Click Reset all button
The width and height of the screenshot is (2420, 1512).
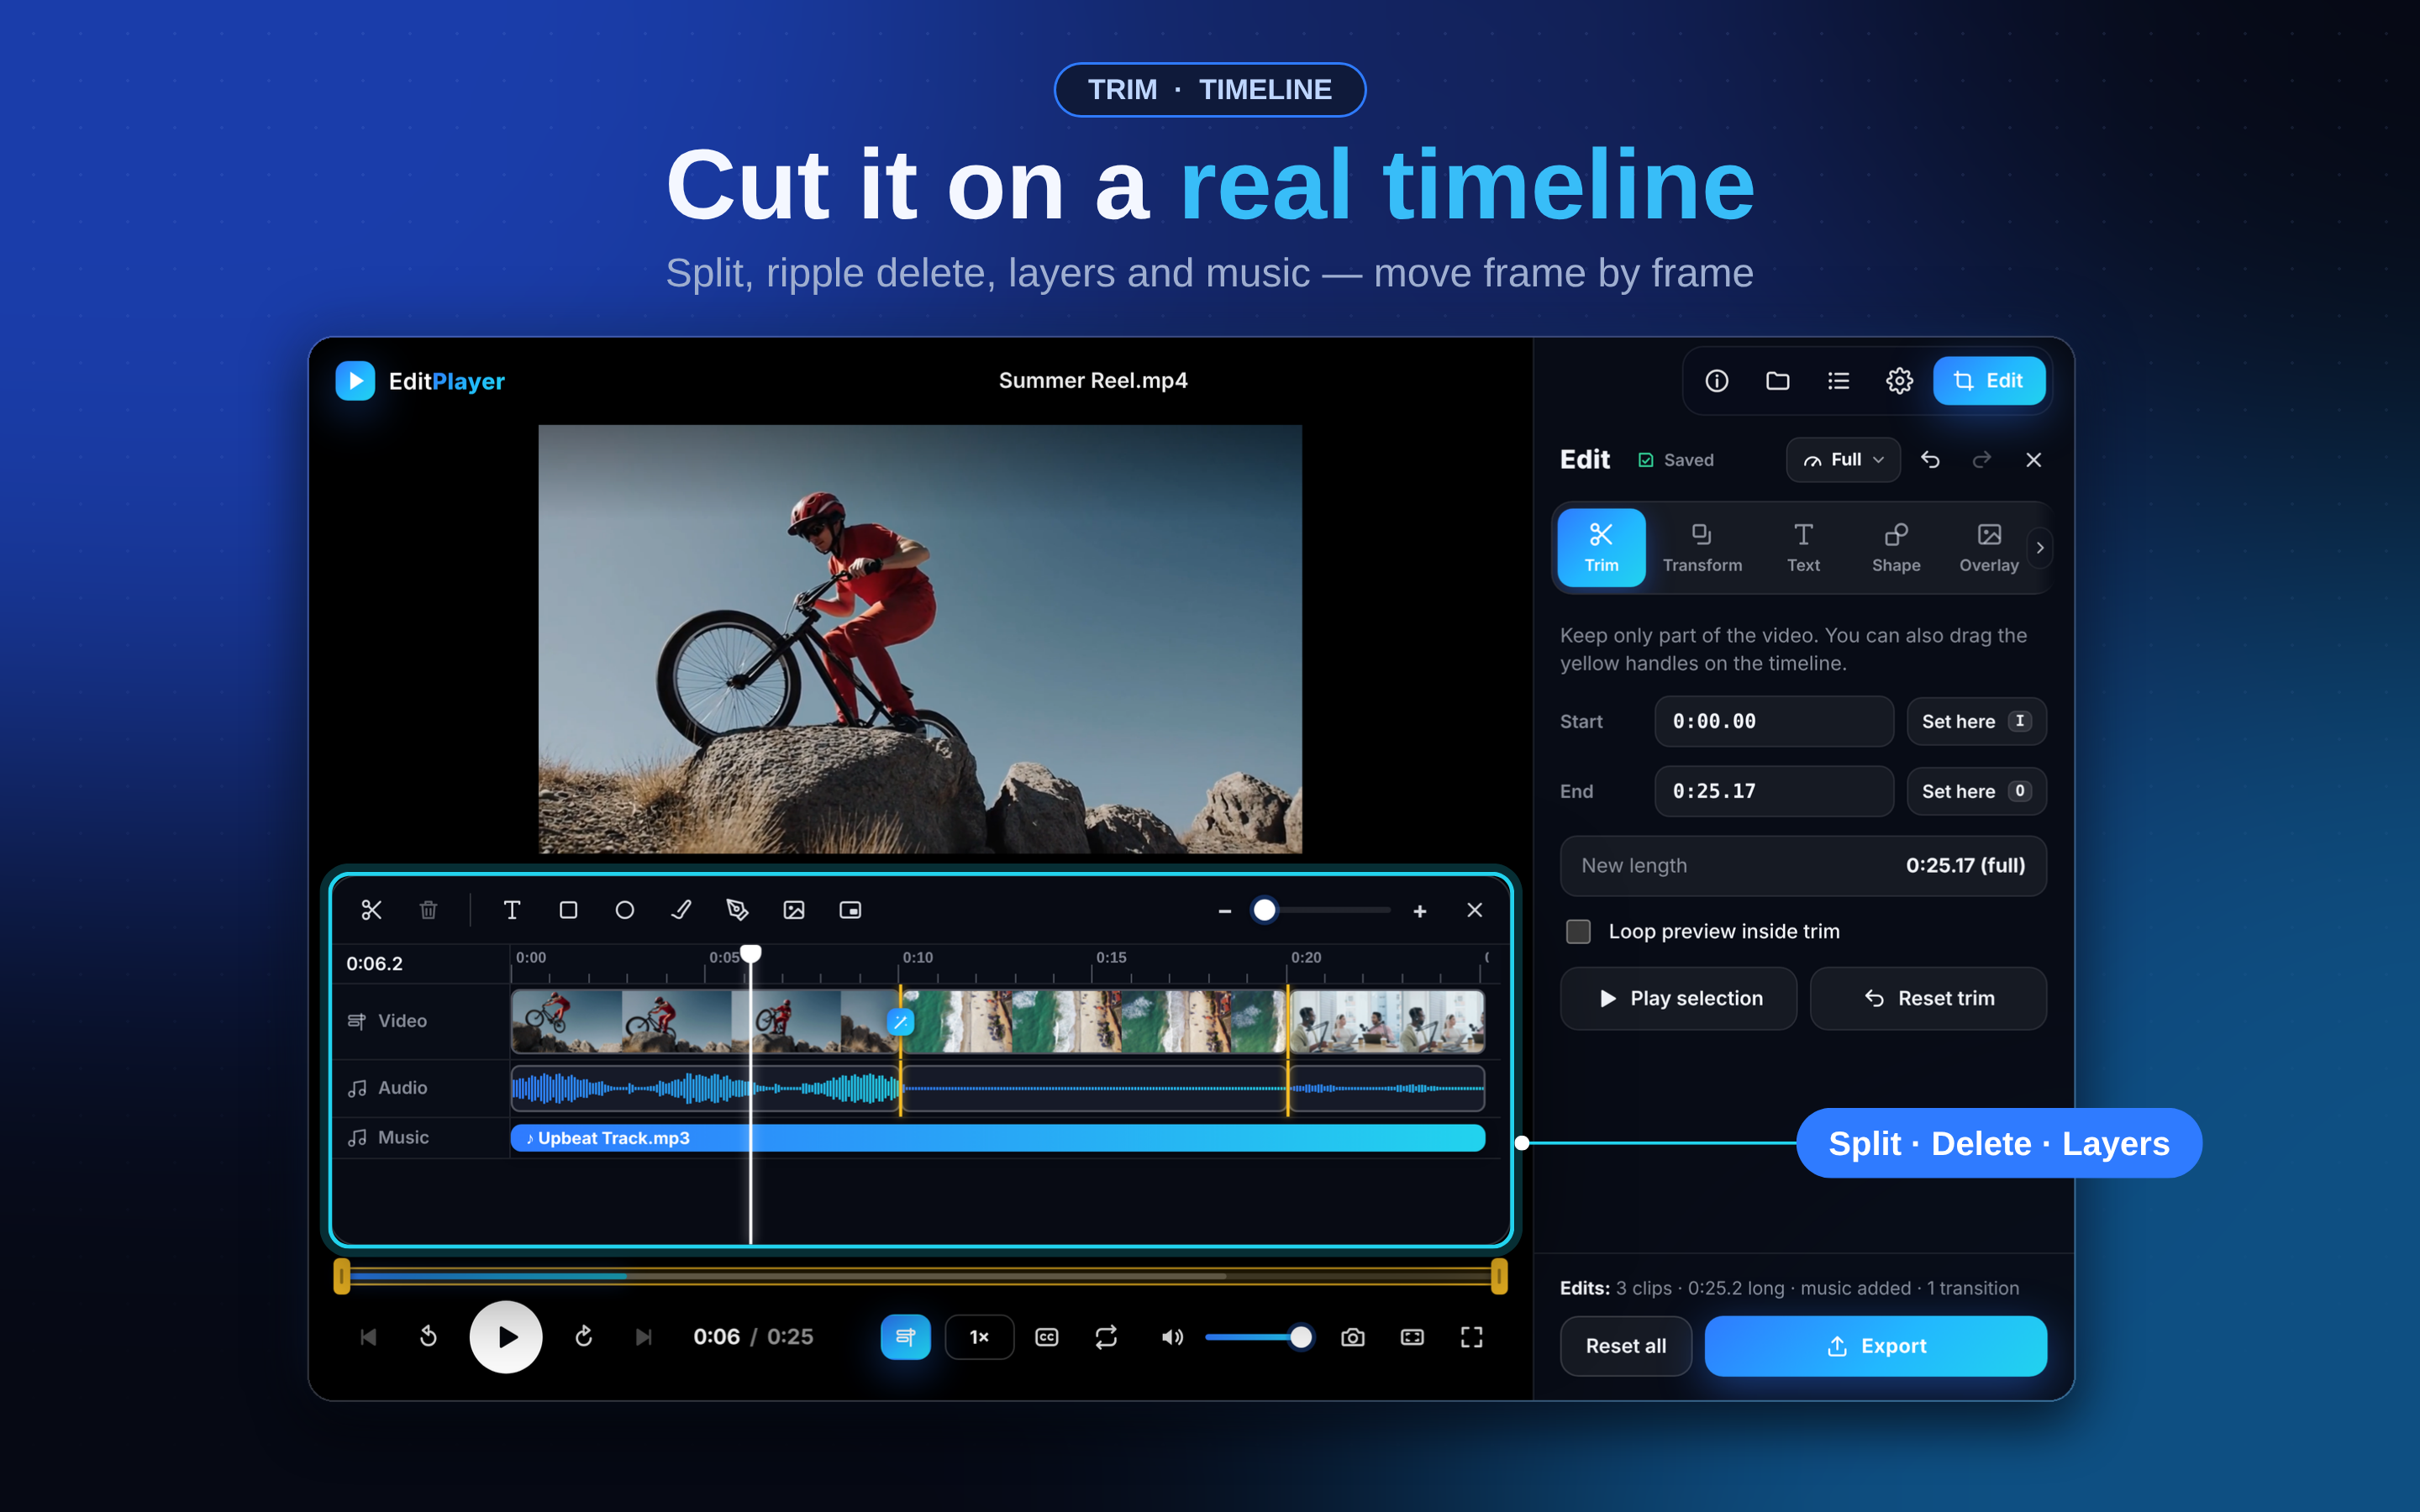[1626, 1346]
